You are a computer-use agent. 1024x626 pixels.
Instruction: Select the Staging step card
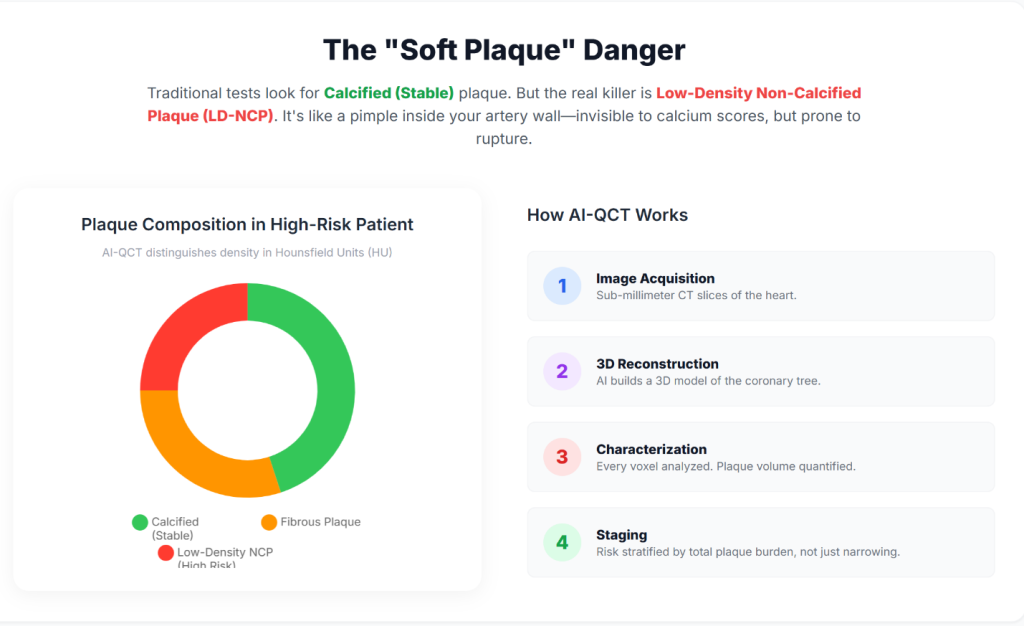[760, 543]
